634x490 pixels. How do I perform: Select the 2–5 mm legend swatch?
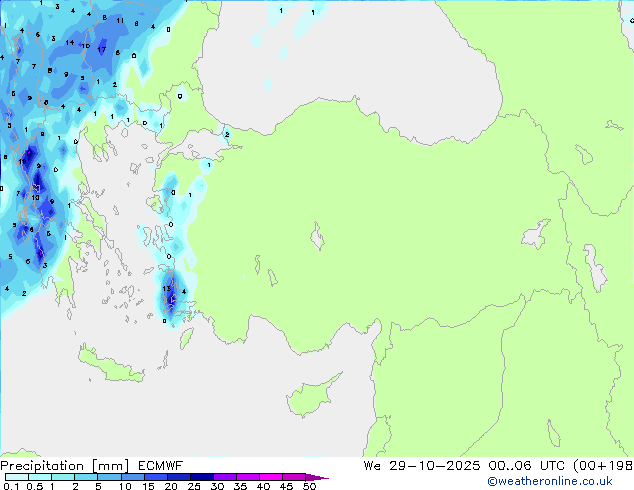[x=86, y=477]
